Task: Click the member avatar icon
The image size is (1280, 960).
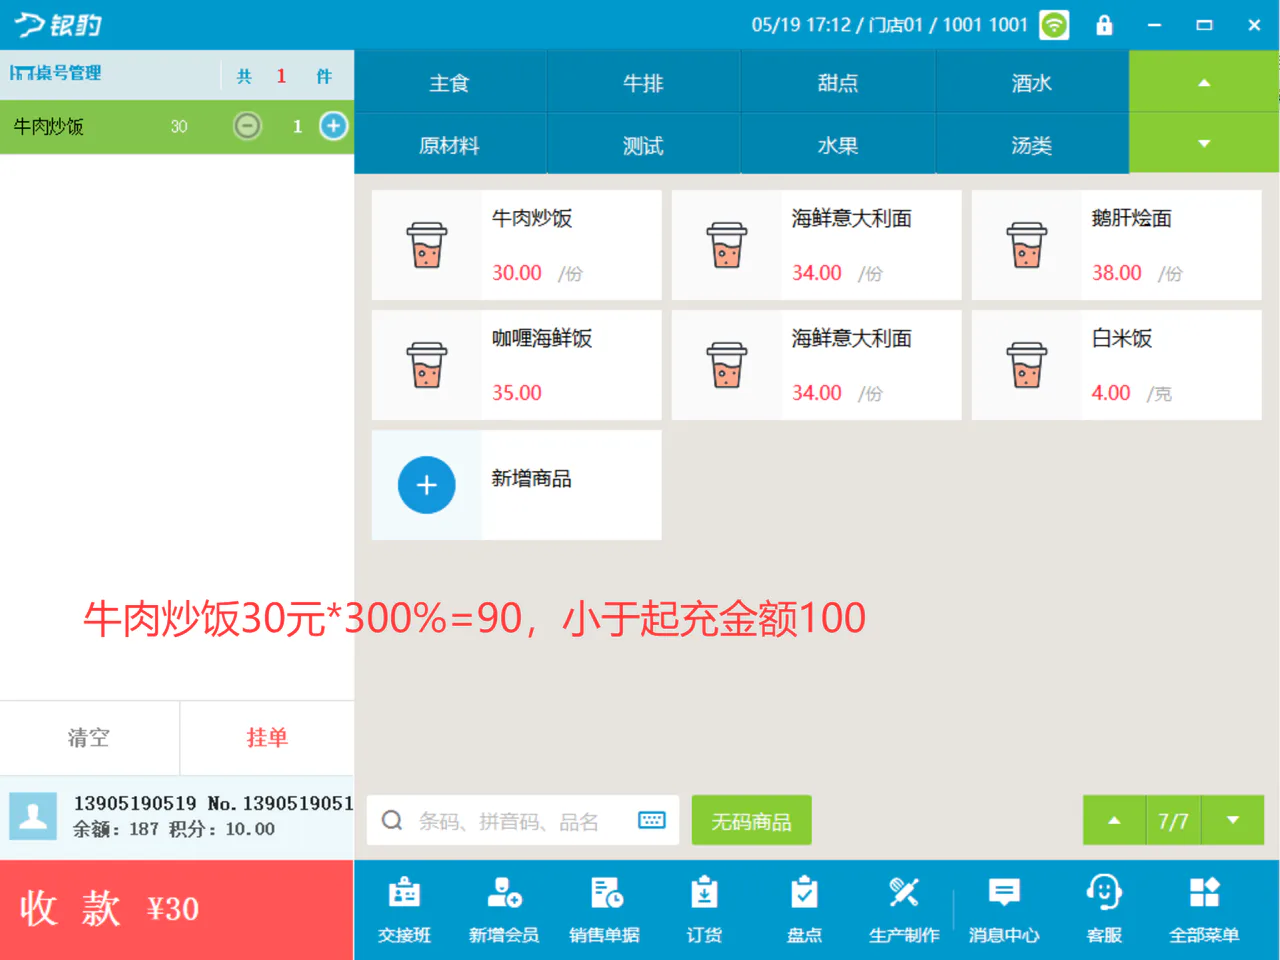Action: [x=33, y=816]
